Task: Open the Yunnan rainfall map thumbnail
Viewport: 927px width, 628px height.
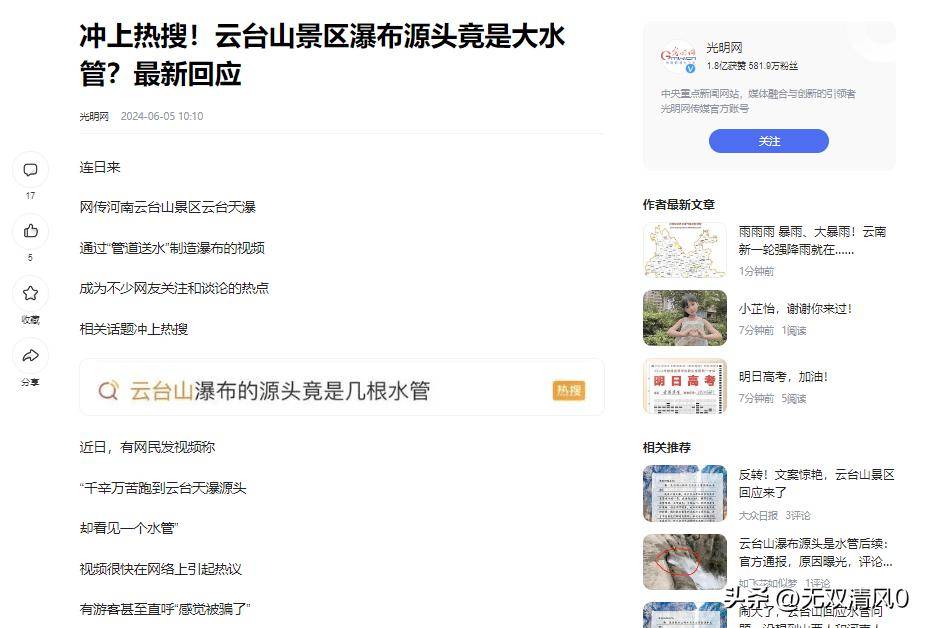Action: tap(685, 250)
